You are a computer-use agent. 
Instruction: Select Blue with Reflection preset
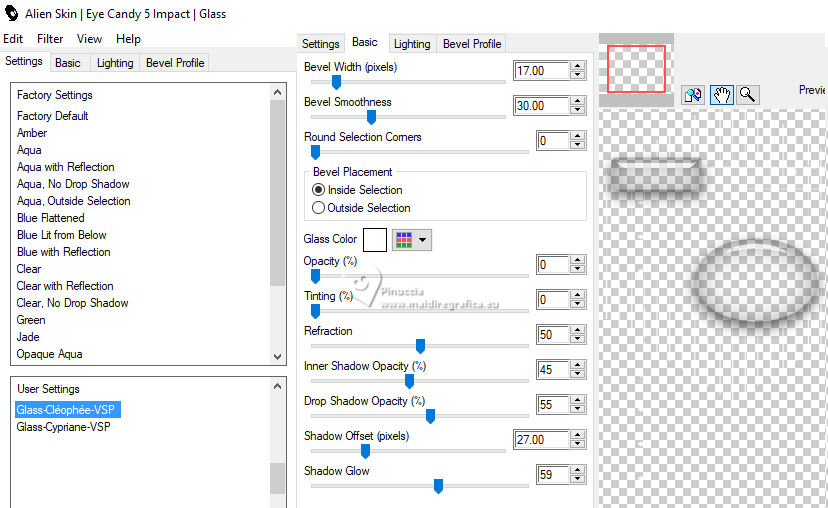[64, 252]
